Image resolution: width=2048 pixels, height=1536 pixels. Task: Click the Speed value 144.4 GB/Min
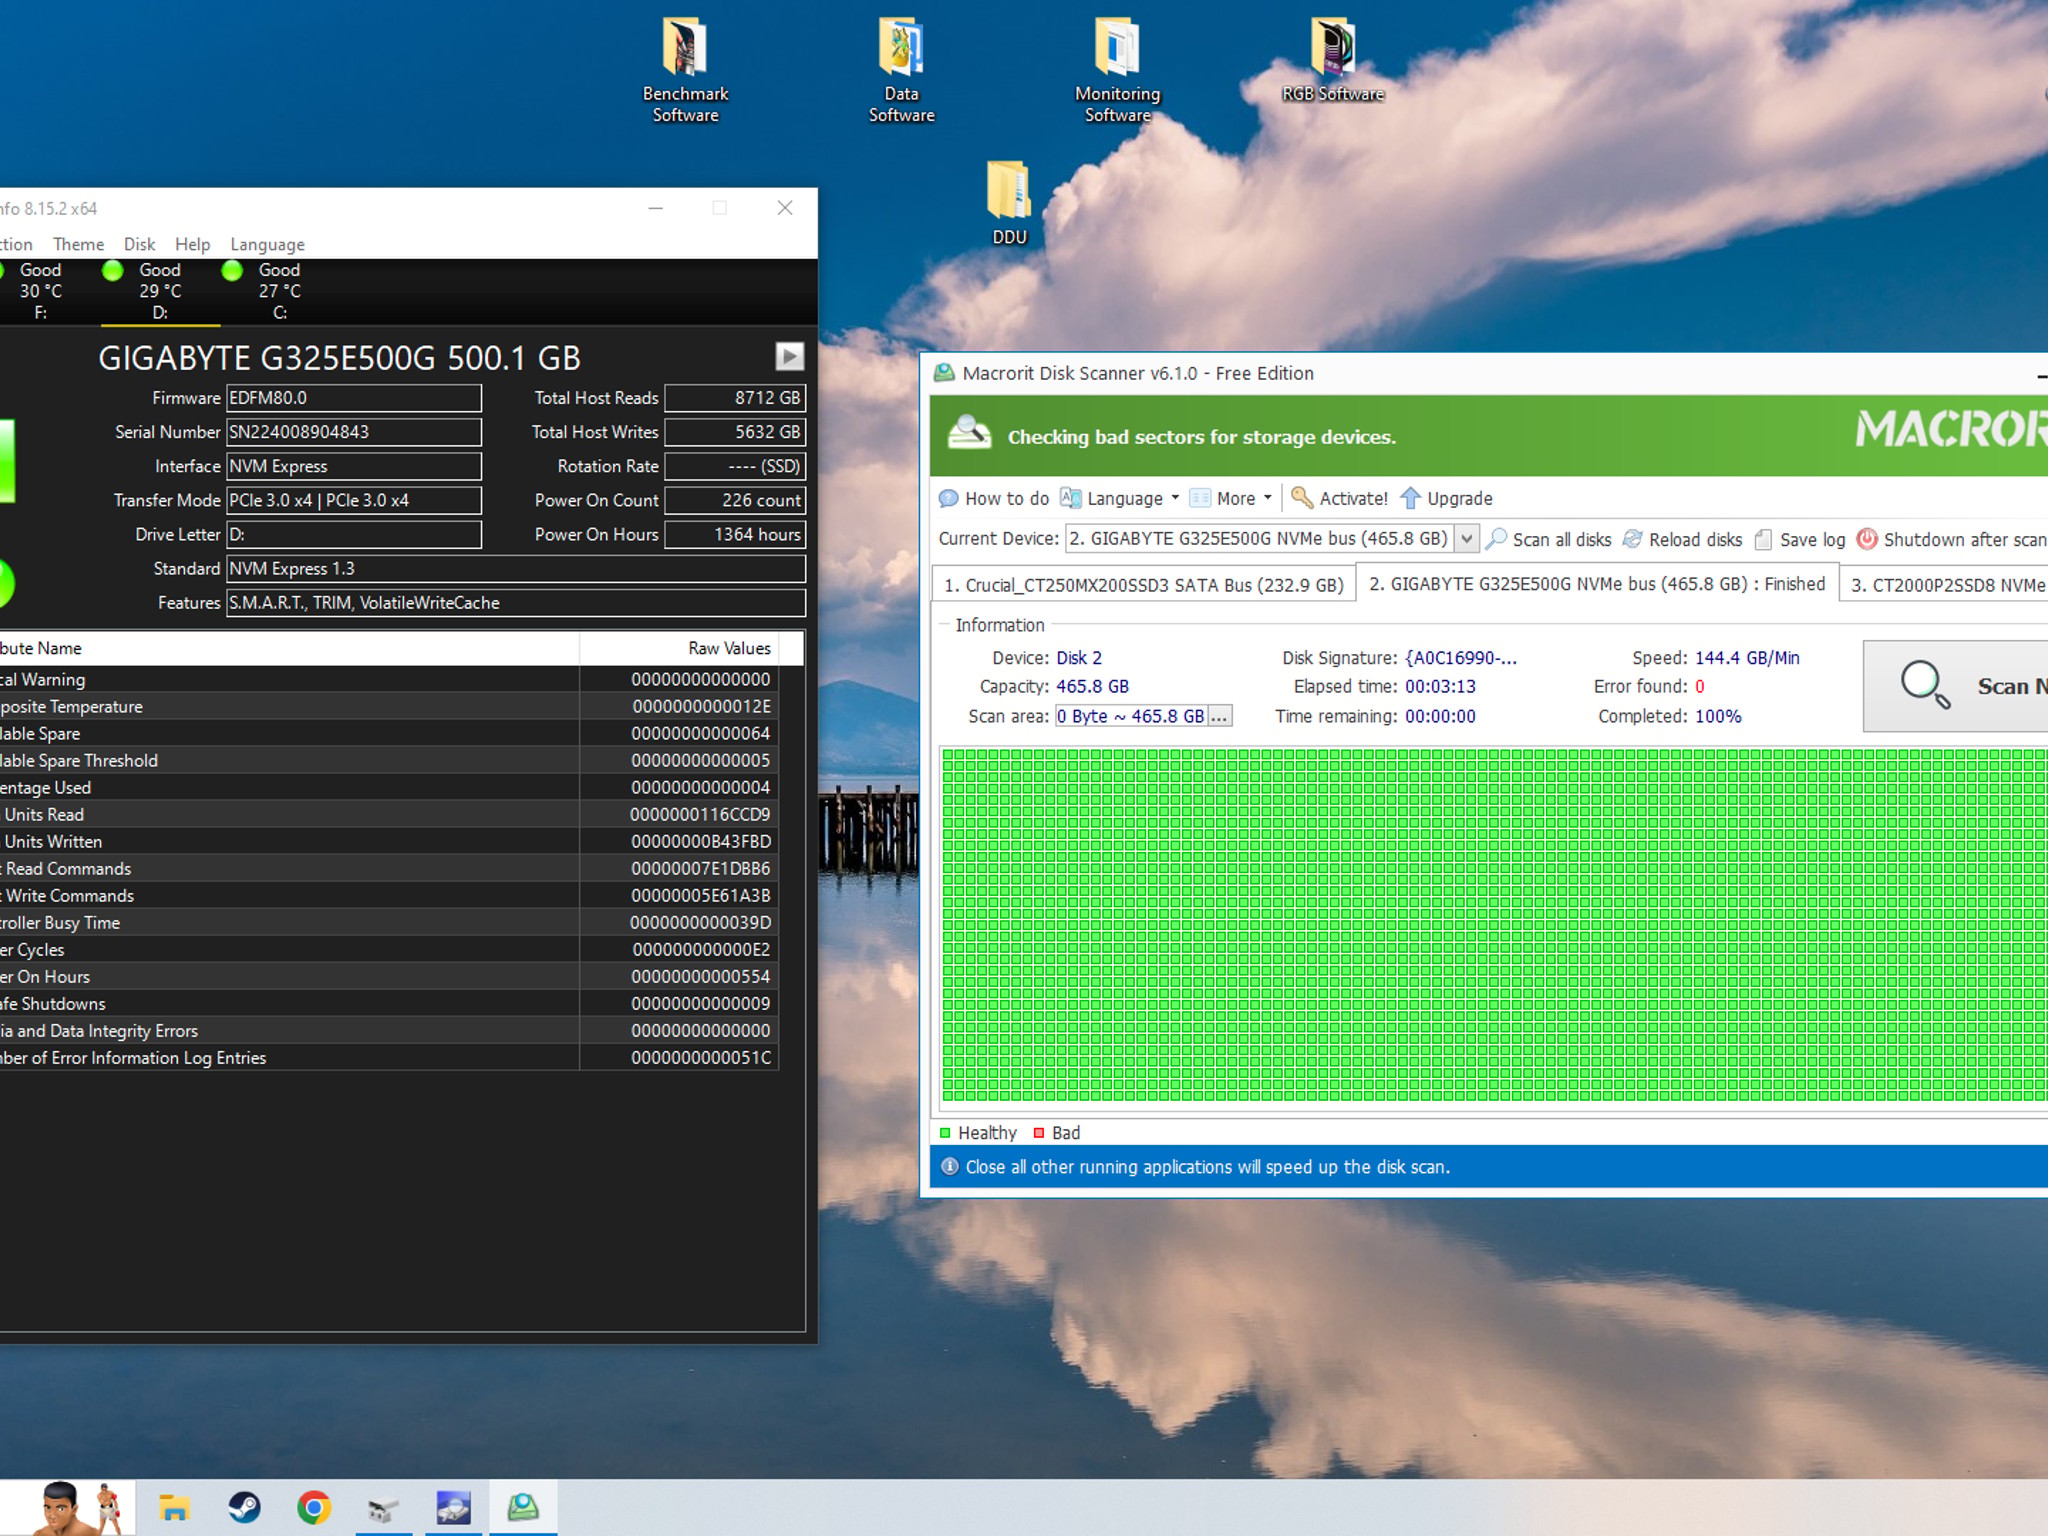coord(1747,658)
